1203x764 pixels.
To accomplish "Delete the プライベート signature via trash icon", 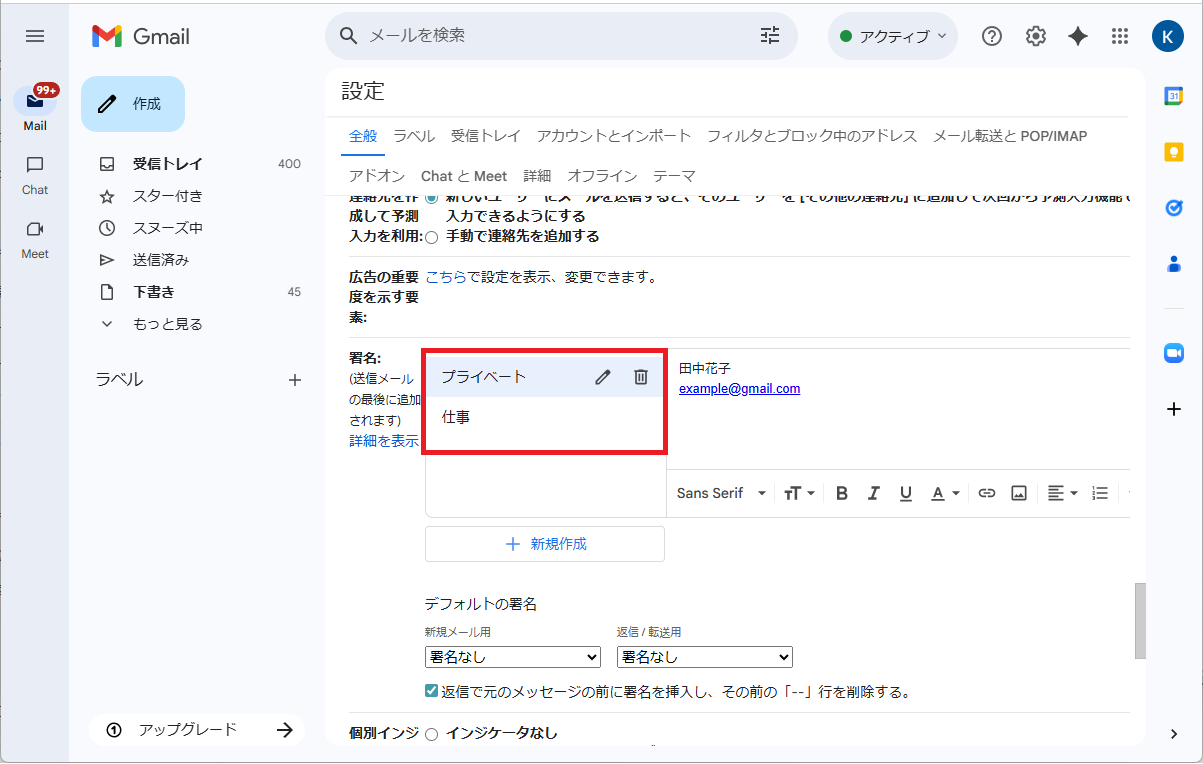I will click(641, 376).
